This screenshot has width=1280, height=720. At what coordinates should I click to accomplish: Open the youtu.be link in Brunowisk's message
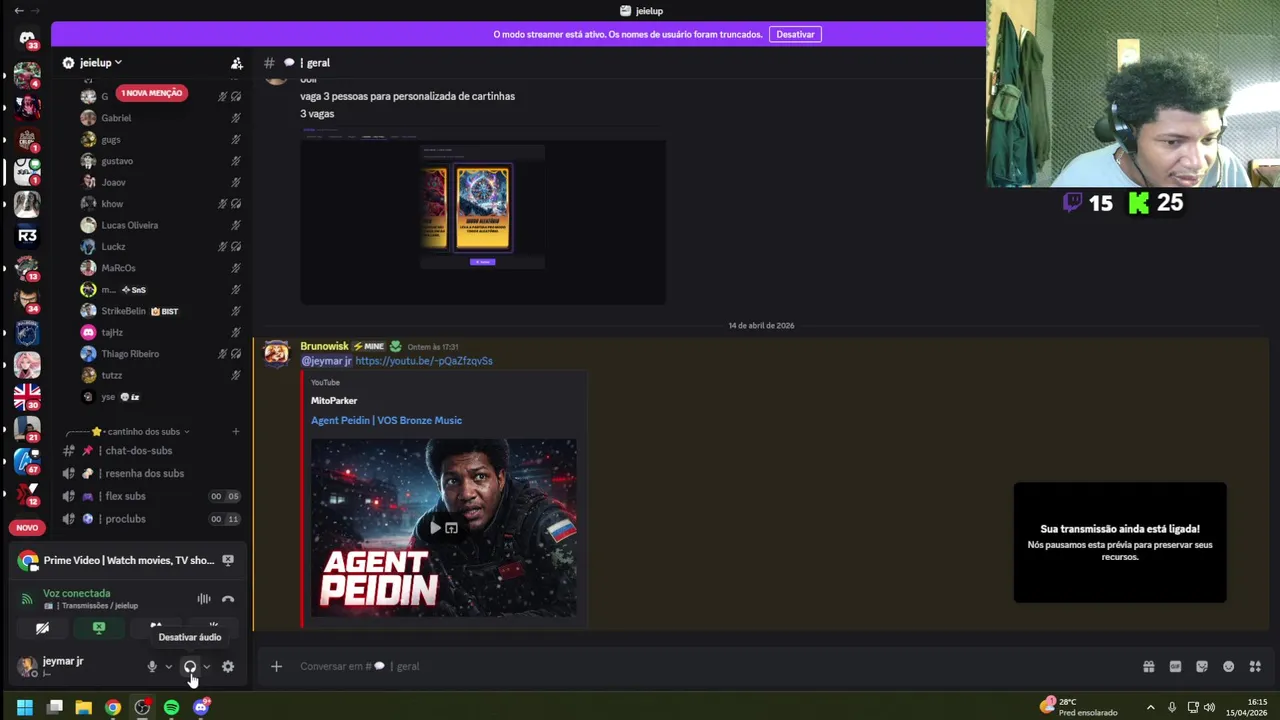tap(424, 361)
